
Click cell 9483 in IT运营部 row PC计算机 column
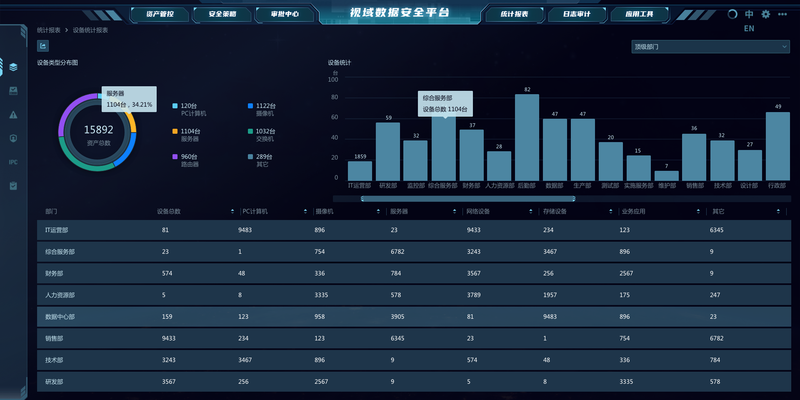(244, 230)
